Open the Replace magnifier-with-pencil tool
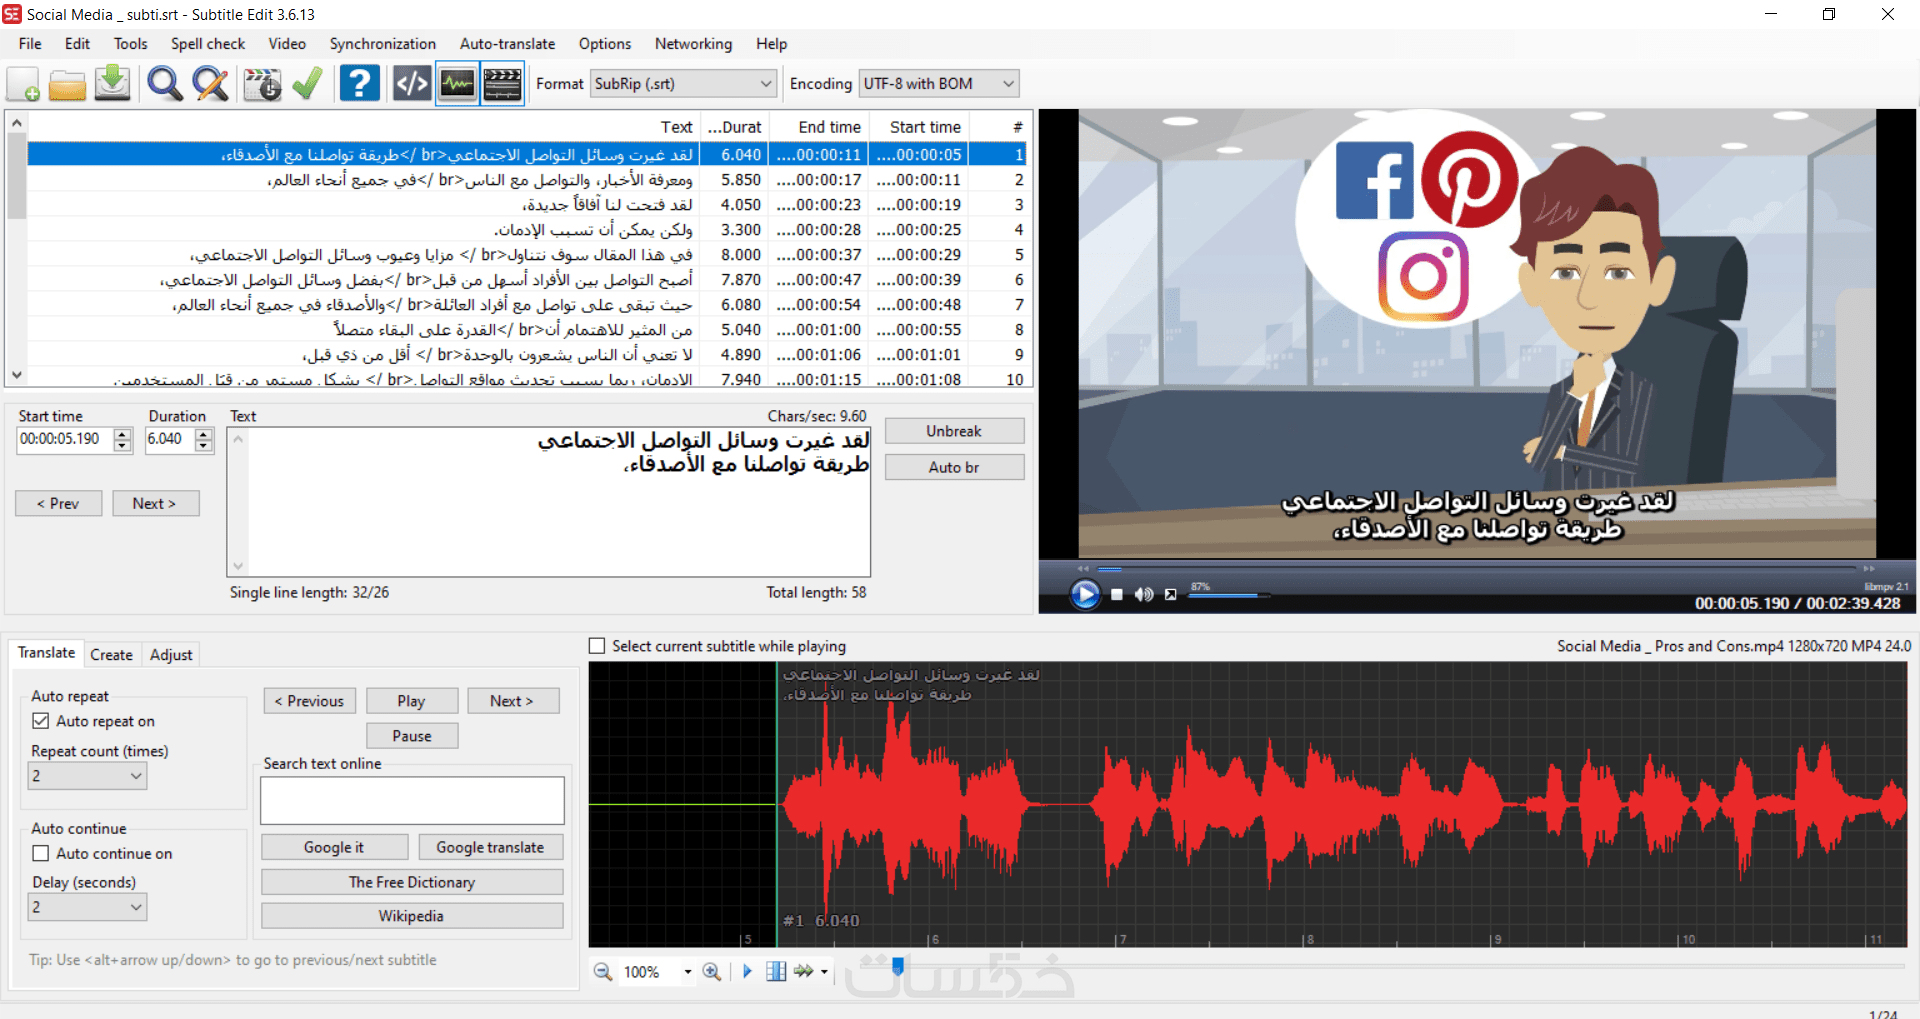 click(x=210, y=84)
